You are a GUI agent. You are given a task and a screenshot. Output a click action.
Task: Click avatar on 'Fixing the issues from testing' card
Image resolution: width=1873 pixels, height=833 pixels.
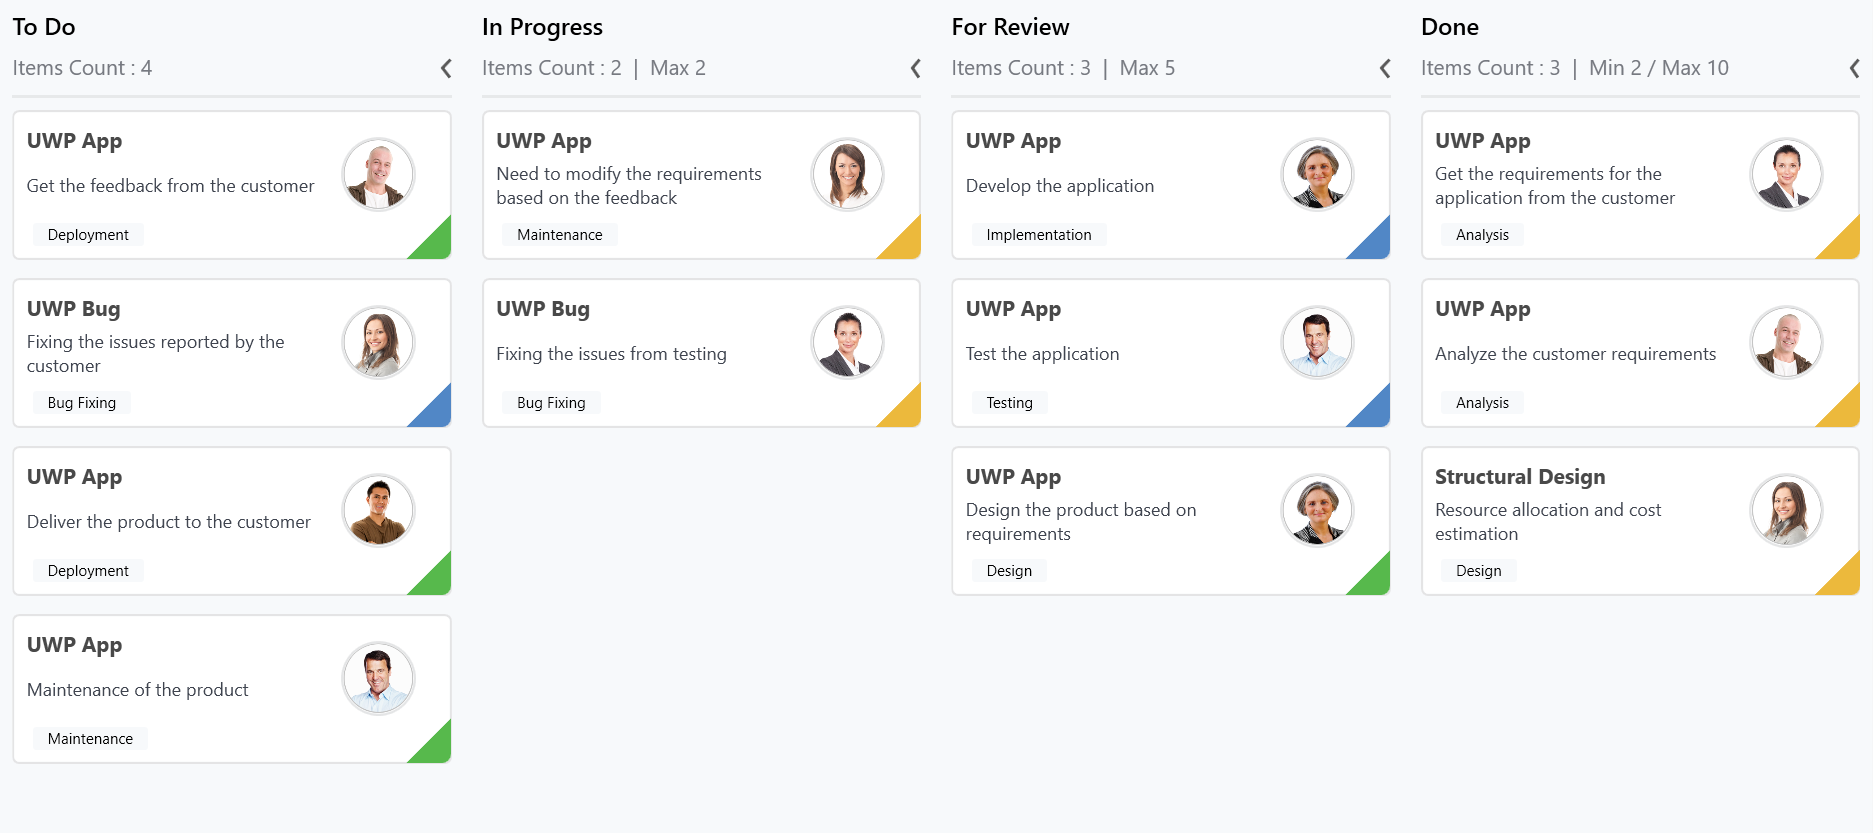click(847, 342)
